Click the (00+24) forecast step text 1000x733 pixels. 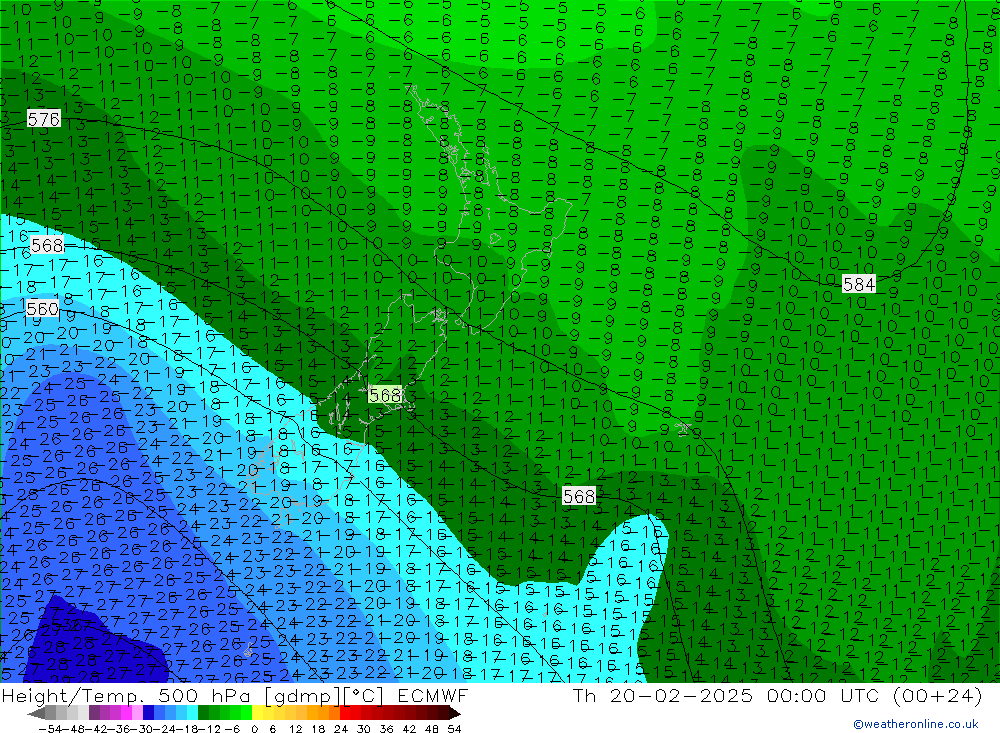938,695
